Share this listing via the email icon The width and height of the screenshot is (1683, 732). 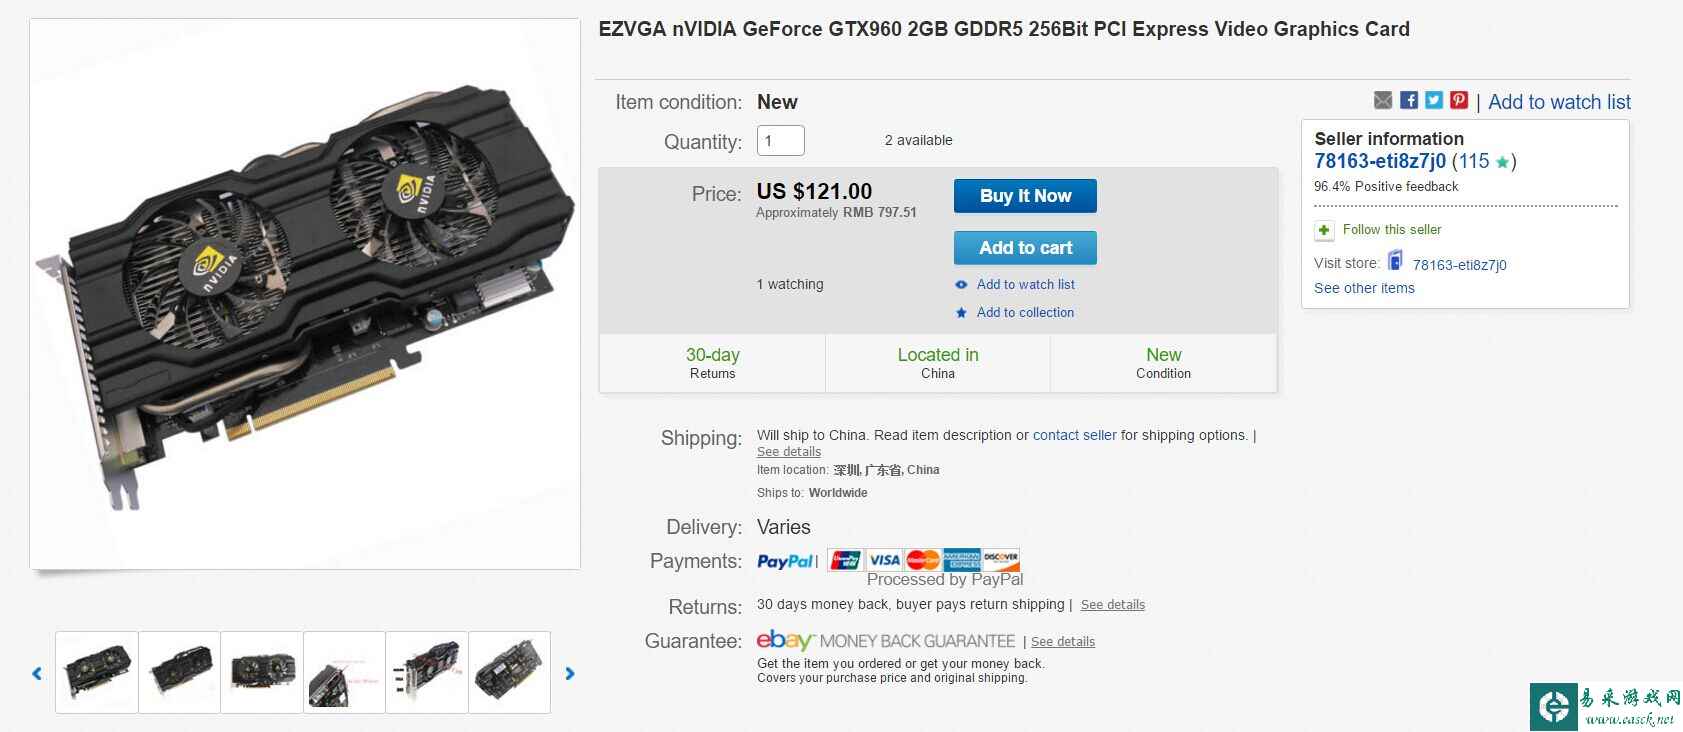tap(1383, 100)
